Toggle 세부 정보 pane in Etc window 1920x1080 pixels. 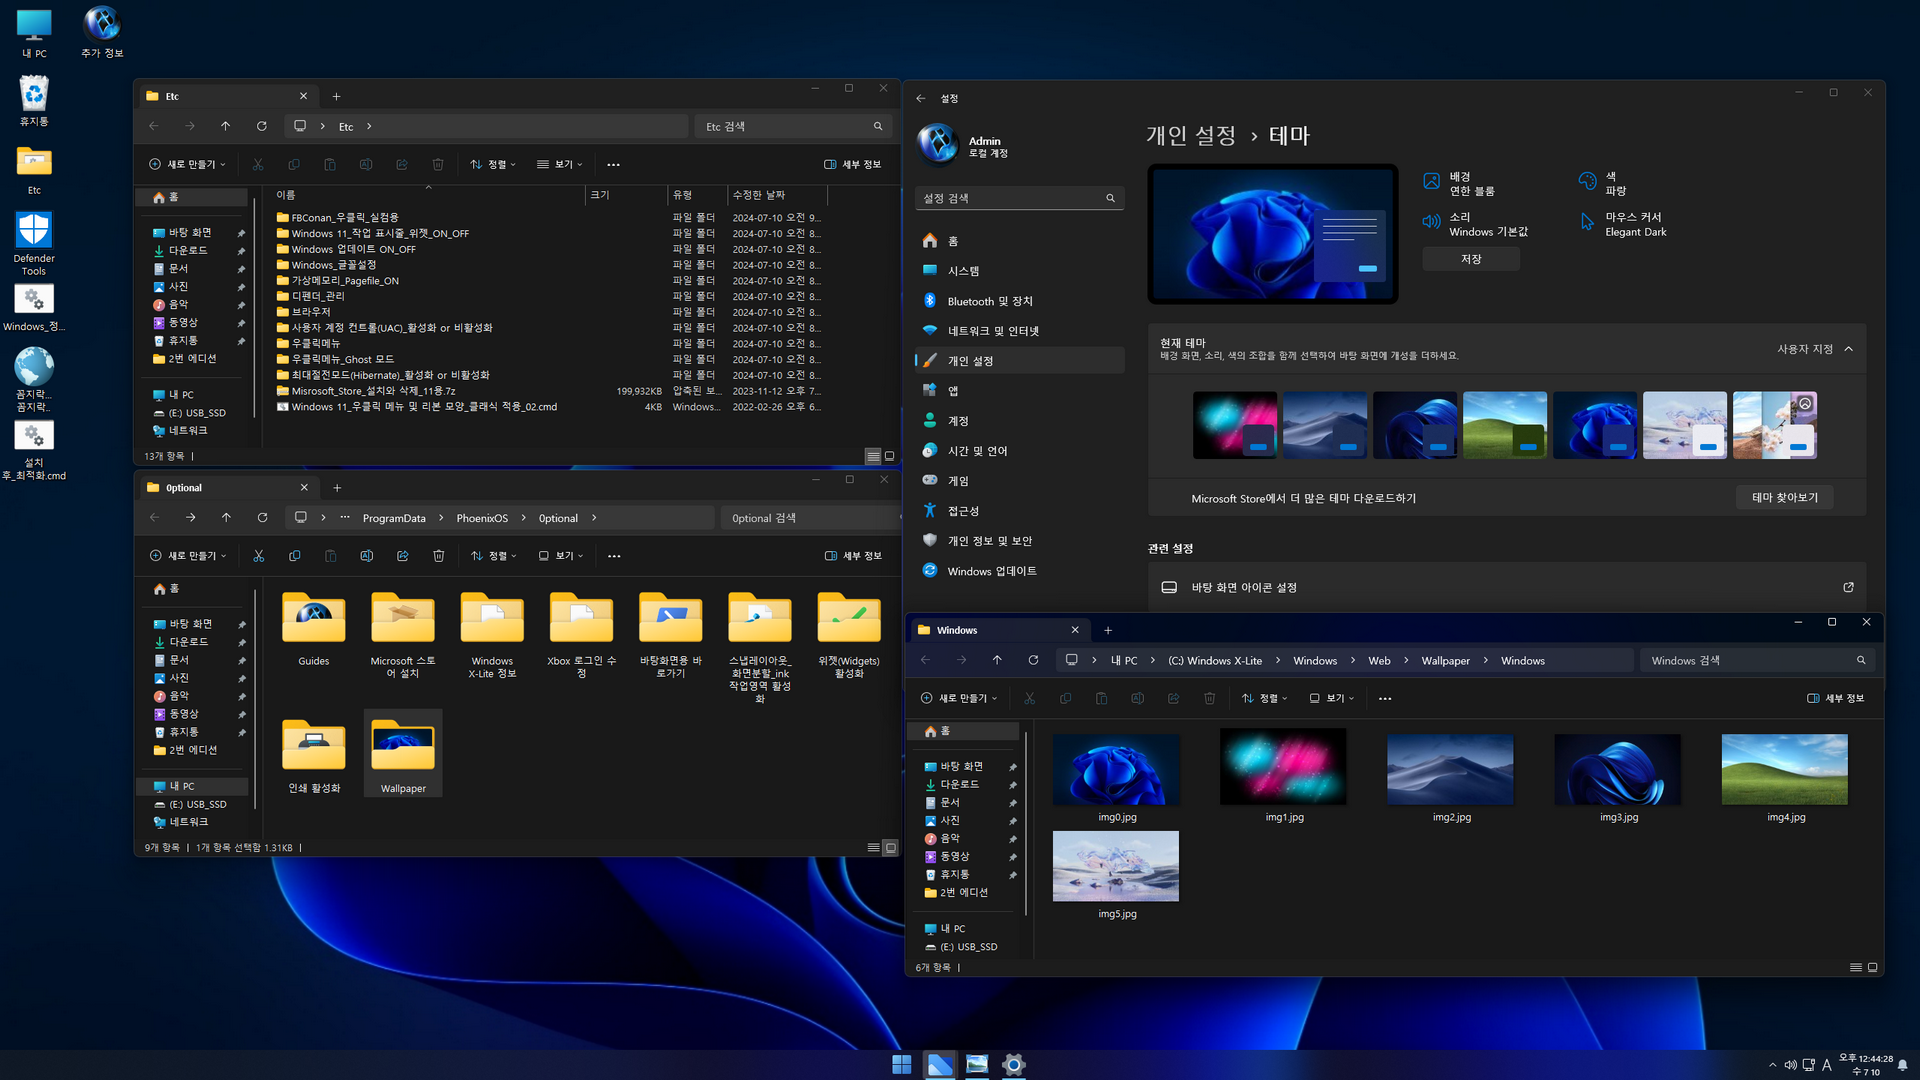[852, 164]
